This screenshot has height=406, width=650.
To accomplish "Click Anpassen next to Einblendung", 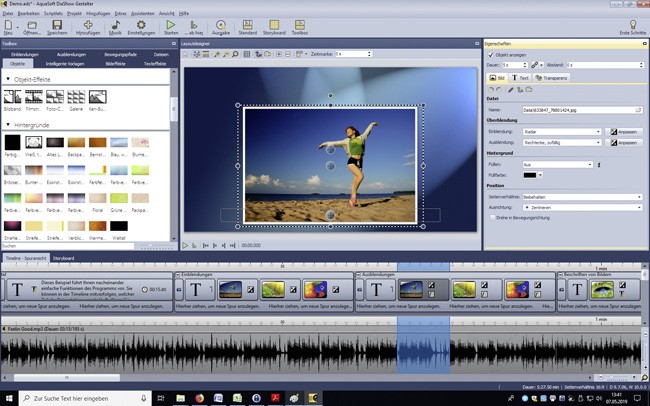I will pos(624,131).
